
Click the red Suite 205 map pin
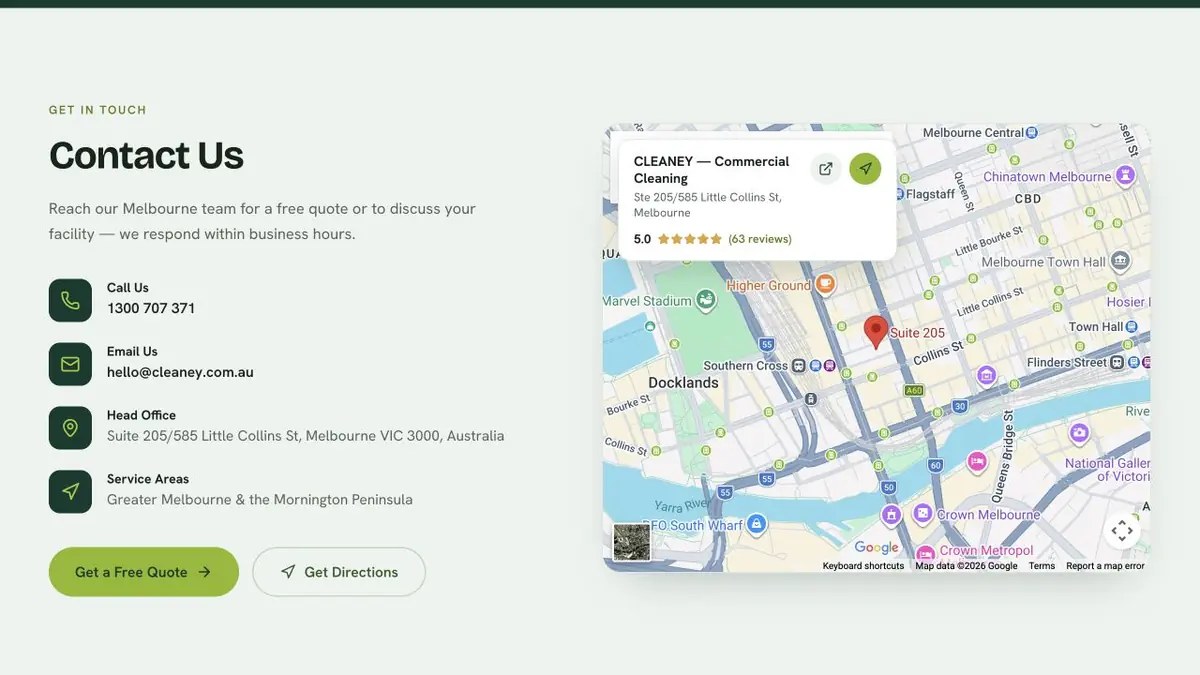[876, 332]
